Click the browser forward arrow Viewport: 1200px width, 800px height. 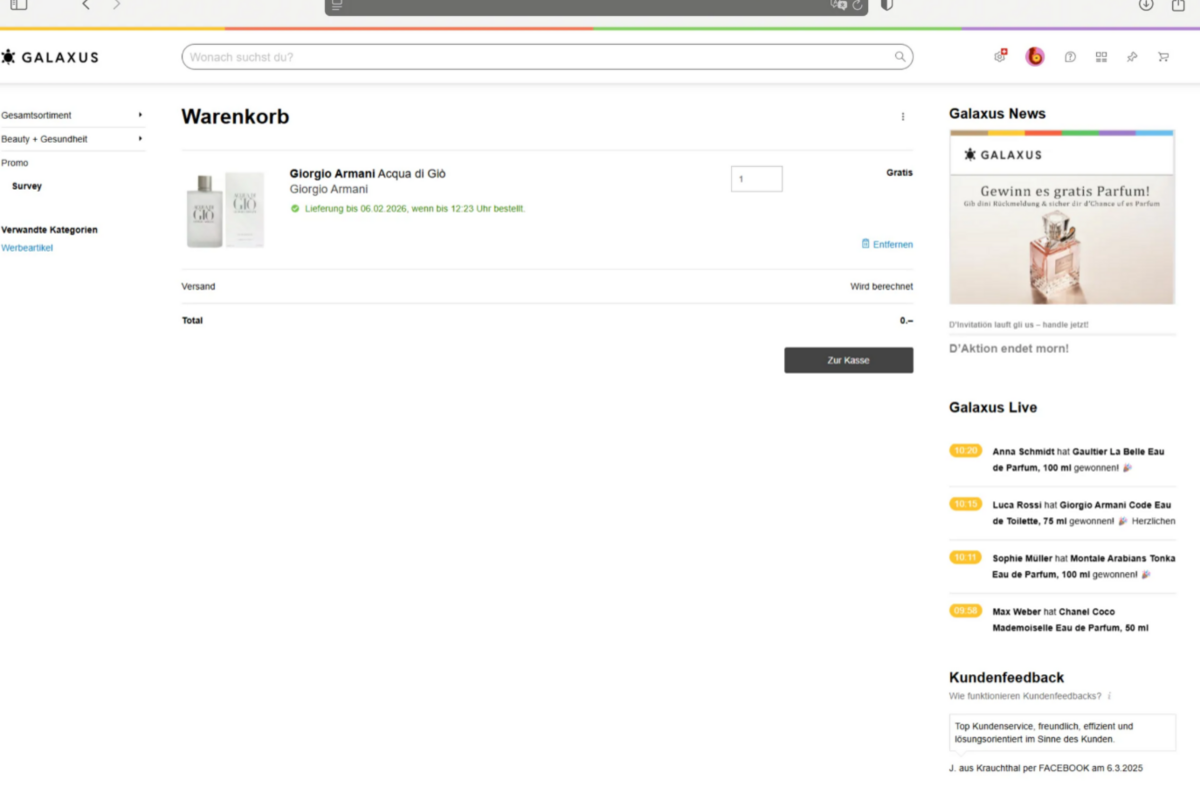pos(116,5)
